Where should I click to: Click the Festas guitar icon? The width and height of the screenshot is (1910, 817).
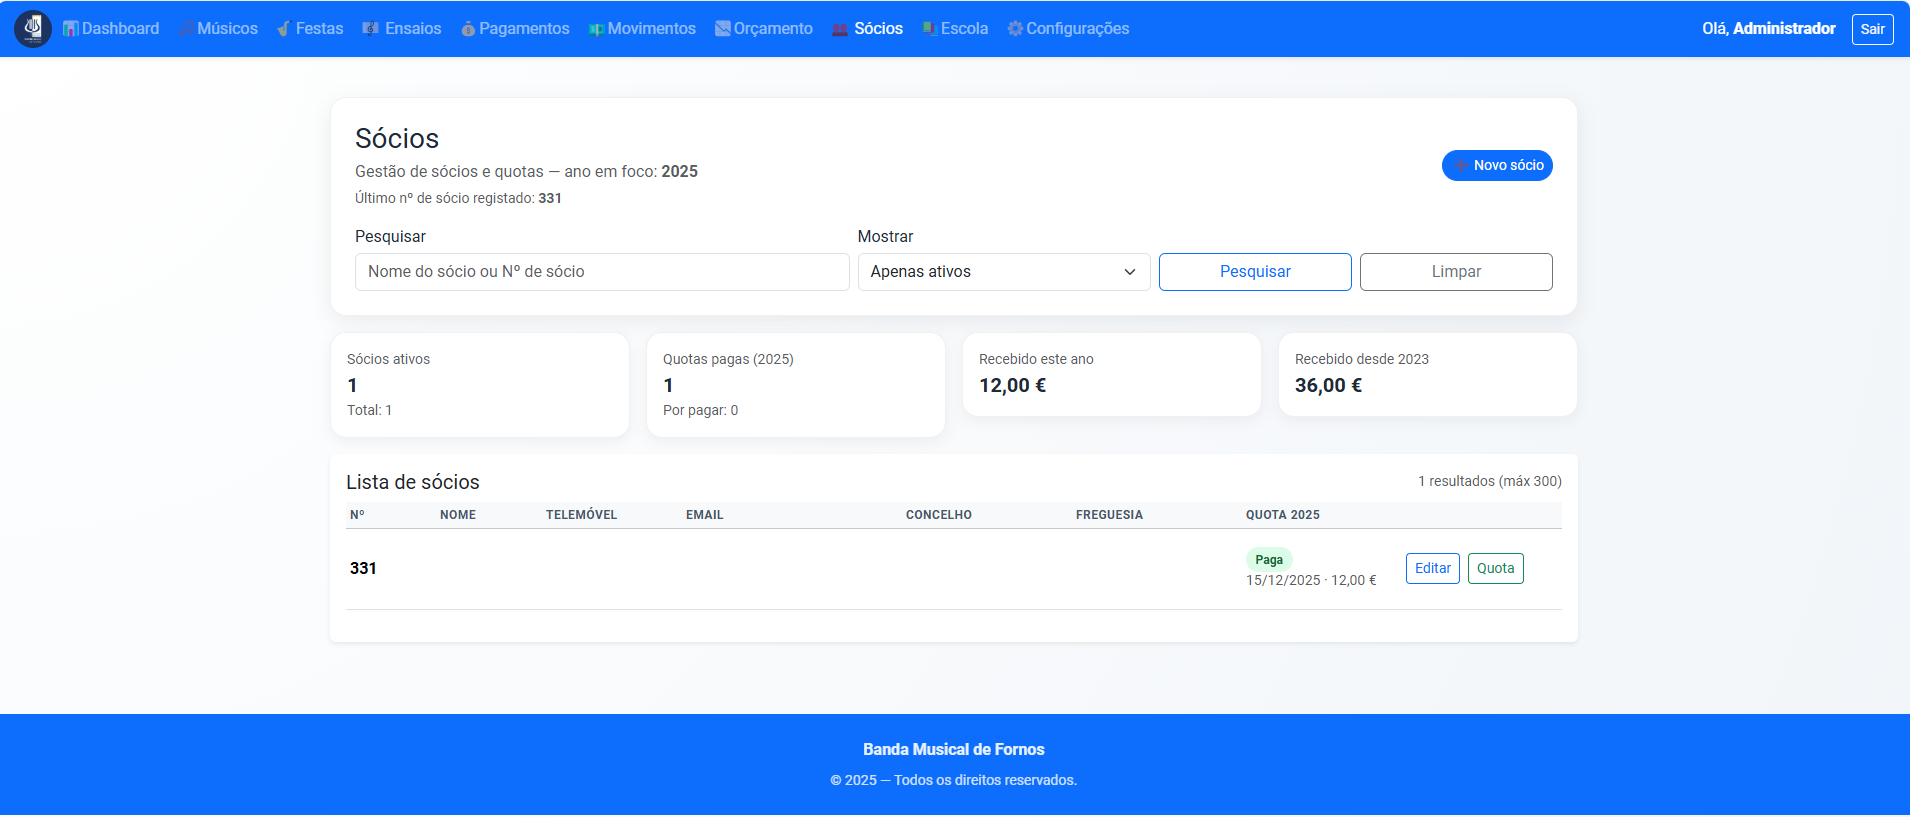click(284, 29)
